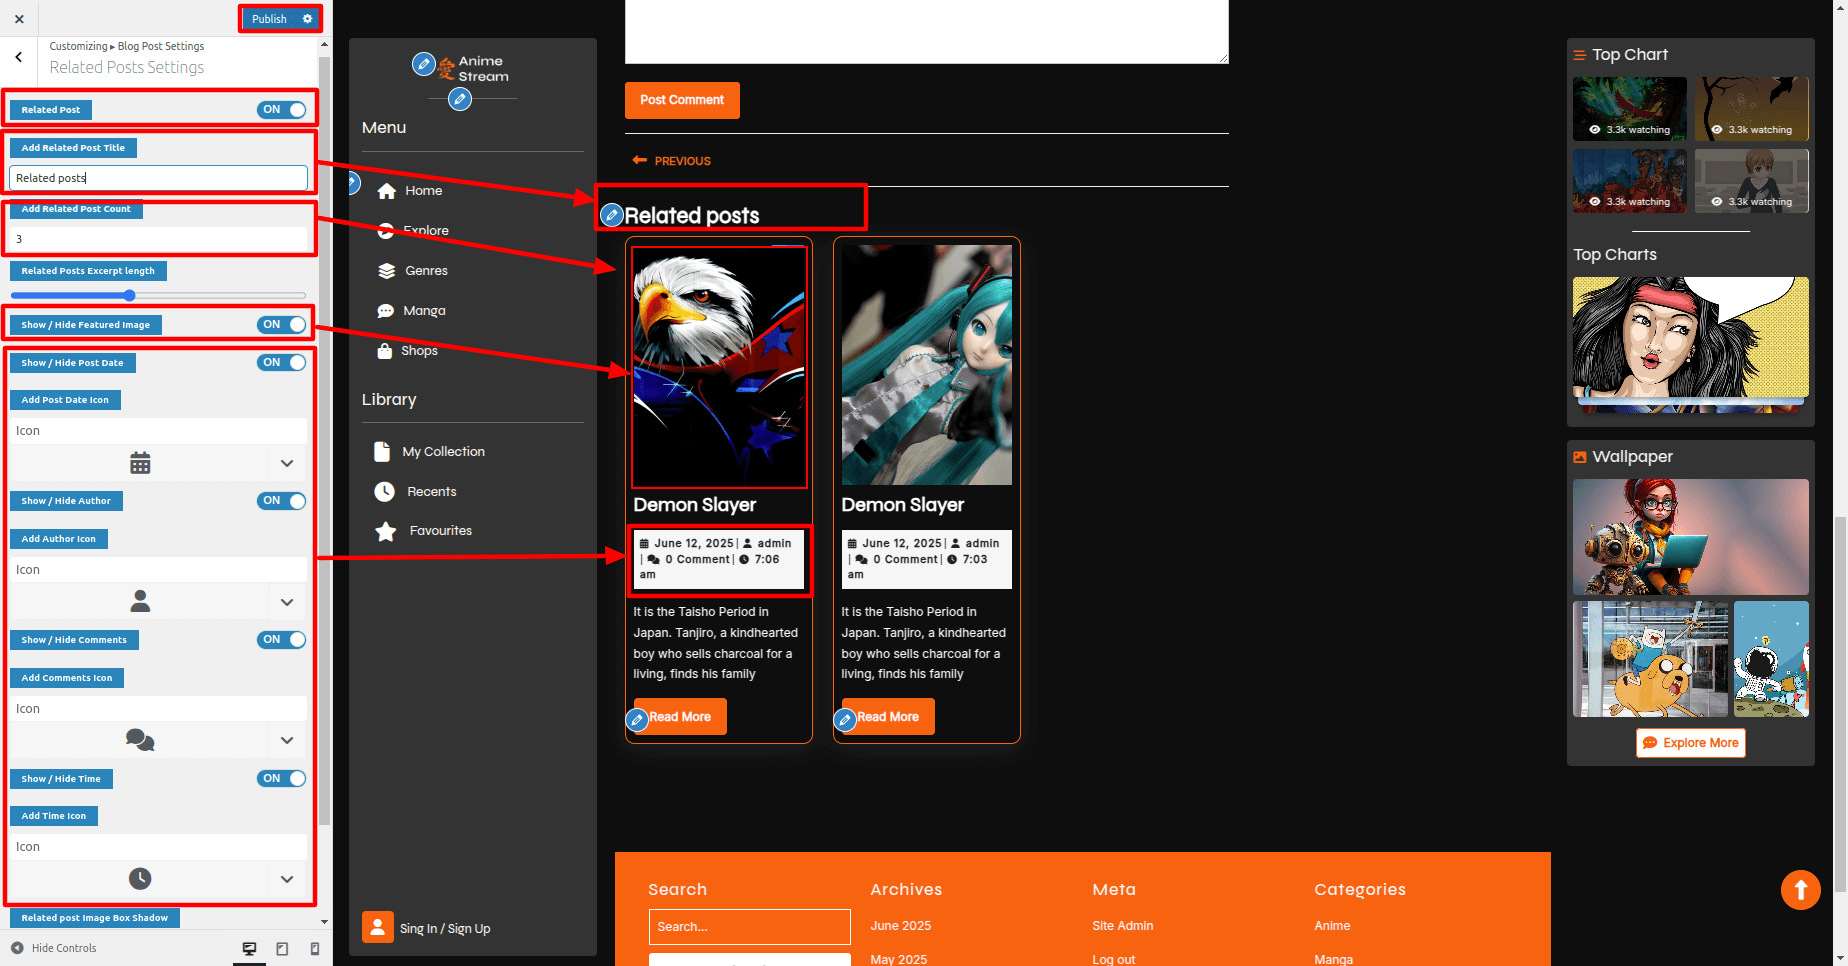This screenshot has width=1848, height=966.
Task: Switch to tablet preview icon
Action: click(x=282, y=948)
